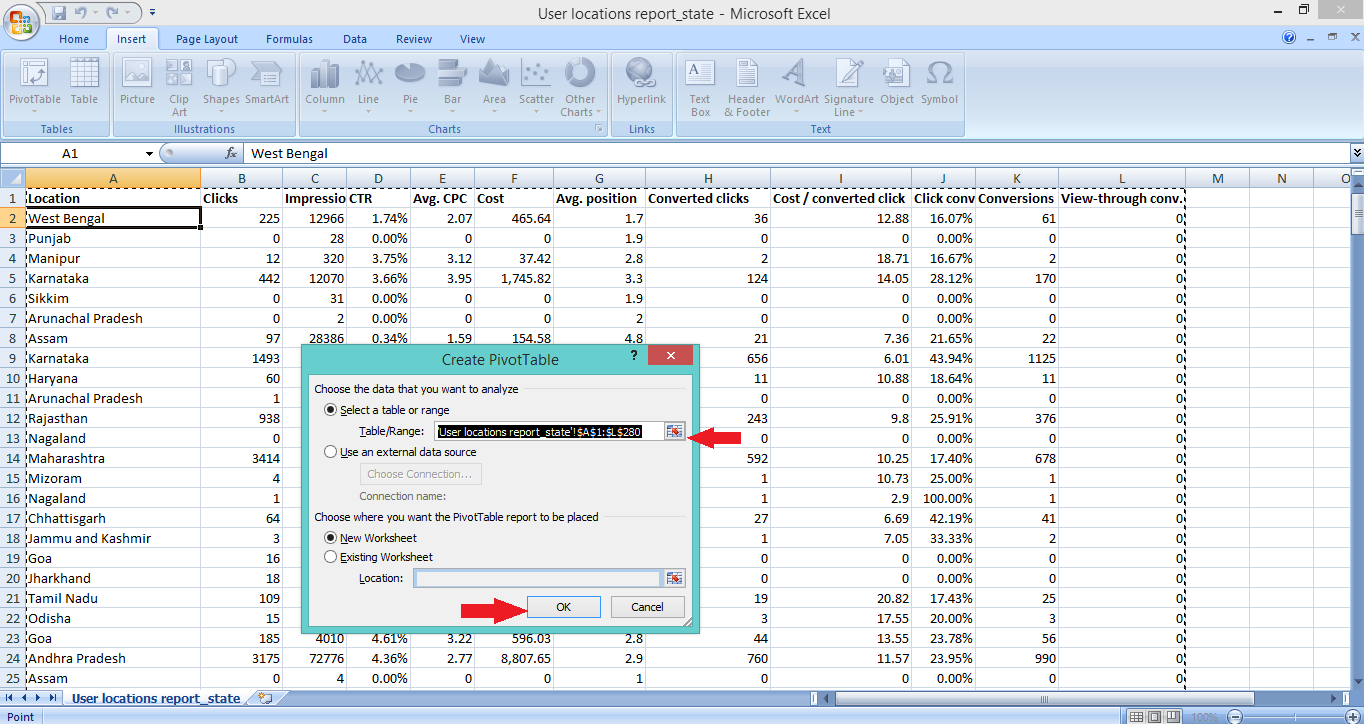Open the View tab

pos(473,39)
